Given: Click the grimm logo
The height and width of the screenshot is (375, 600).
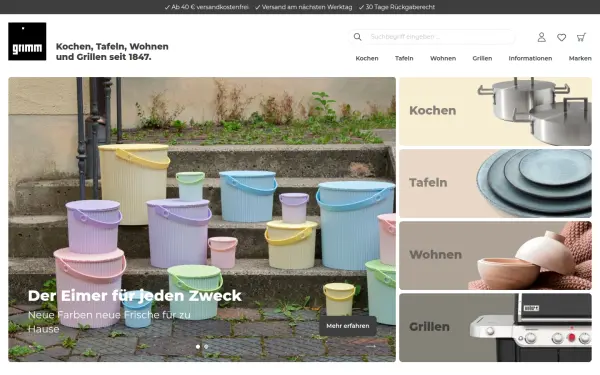Looking at the screenshot, I should pyautogui.click(x=27, y=41).
